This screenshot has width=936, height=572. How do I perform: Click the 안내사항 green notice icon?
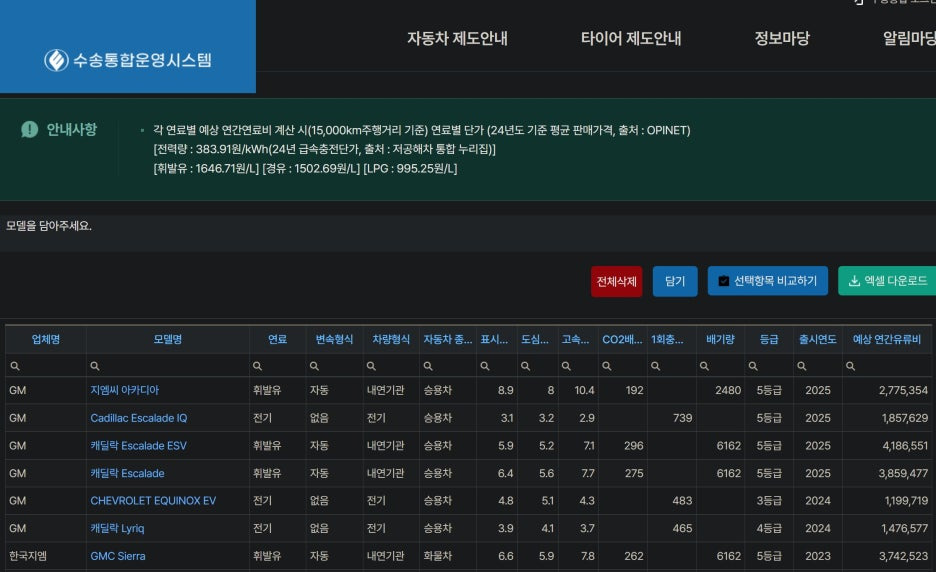(x=29, y=129)
